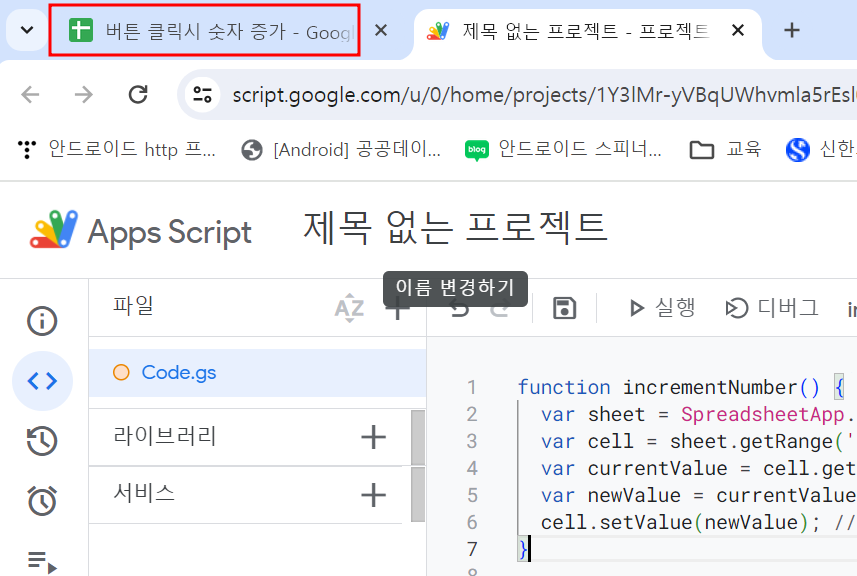Click the cell.setValue(newValue) code line

pos(697,522)
